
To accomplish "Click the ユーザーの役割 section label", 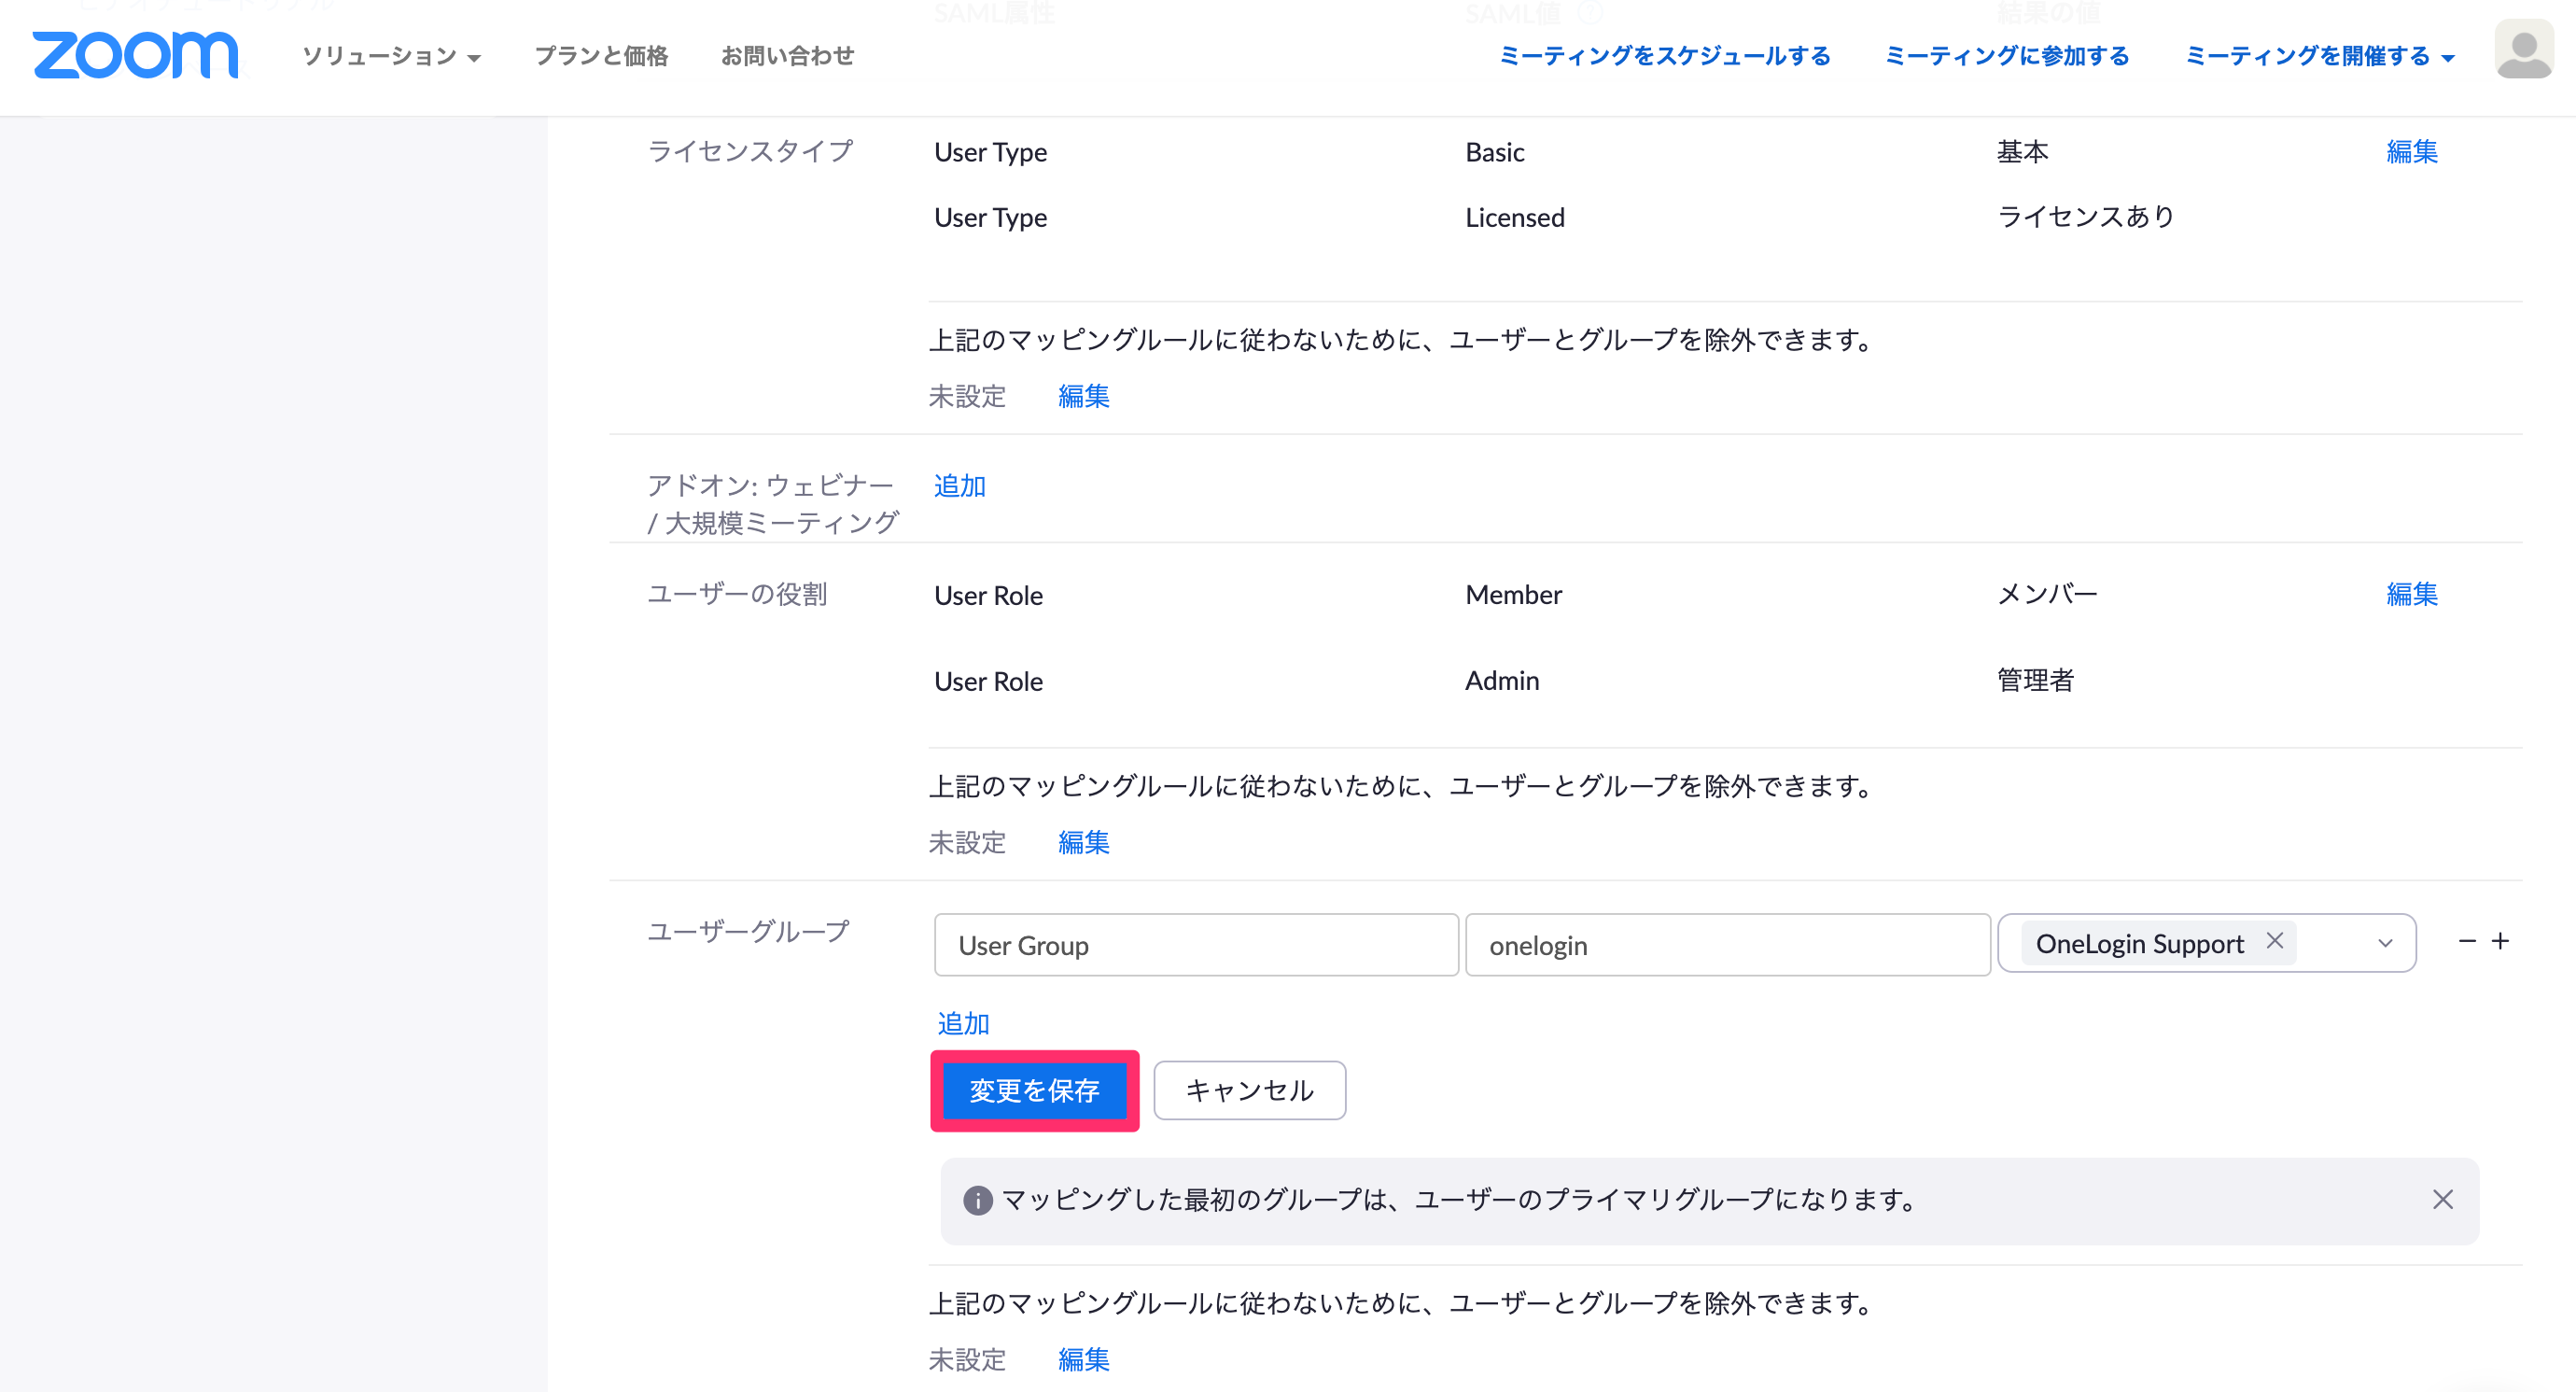I will pyautogui.click(x=737, y=594).
